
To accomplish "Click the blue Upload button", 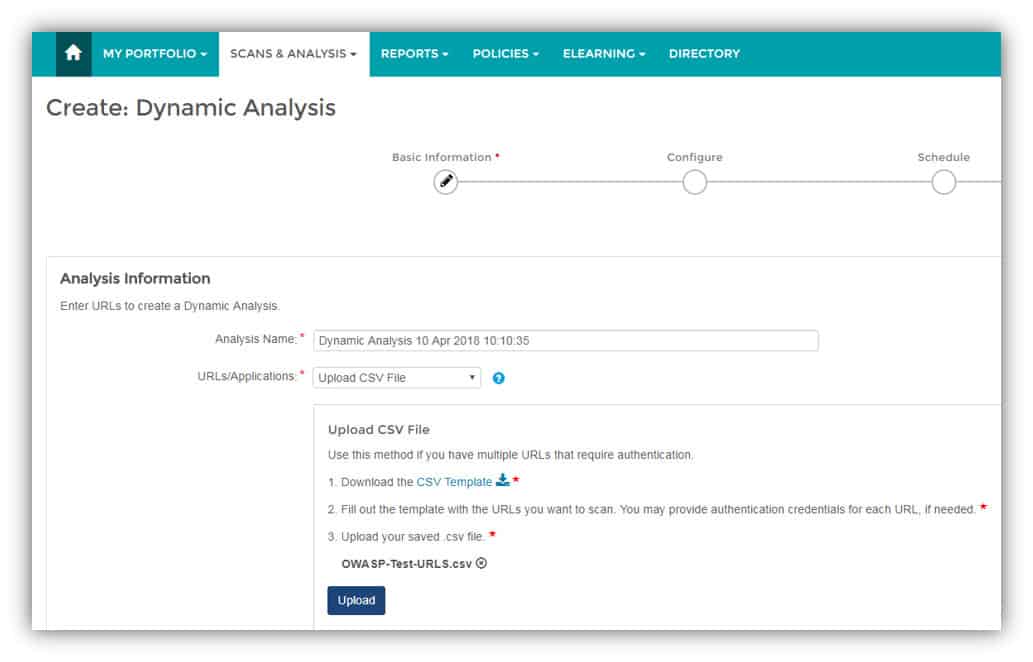I will pyautogui.click(x=356, y=600).
